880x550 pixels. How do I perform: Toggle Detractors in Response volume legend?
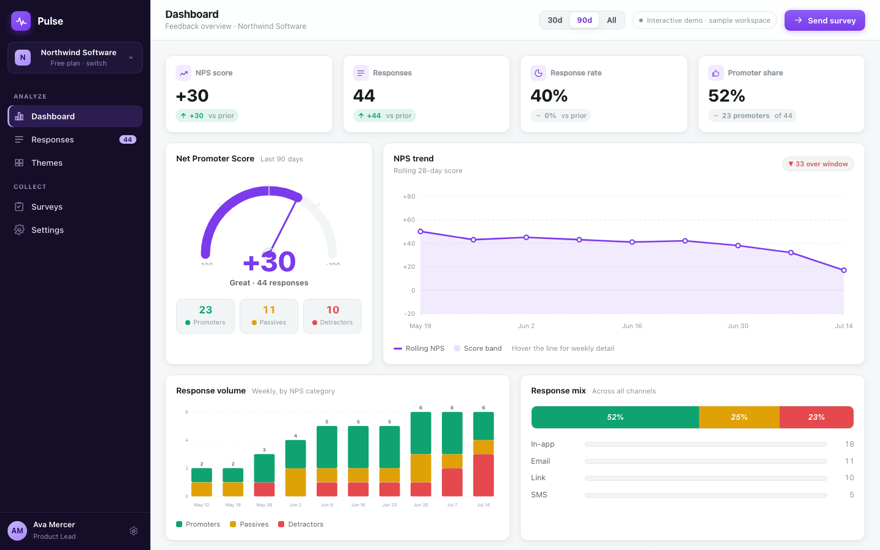tap(301, 524)
